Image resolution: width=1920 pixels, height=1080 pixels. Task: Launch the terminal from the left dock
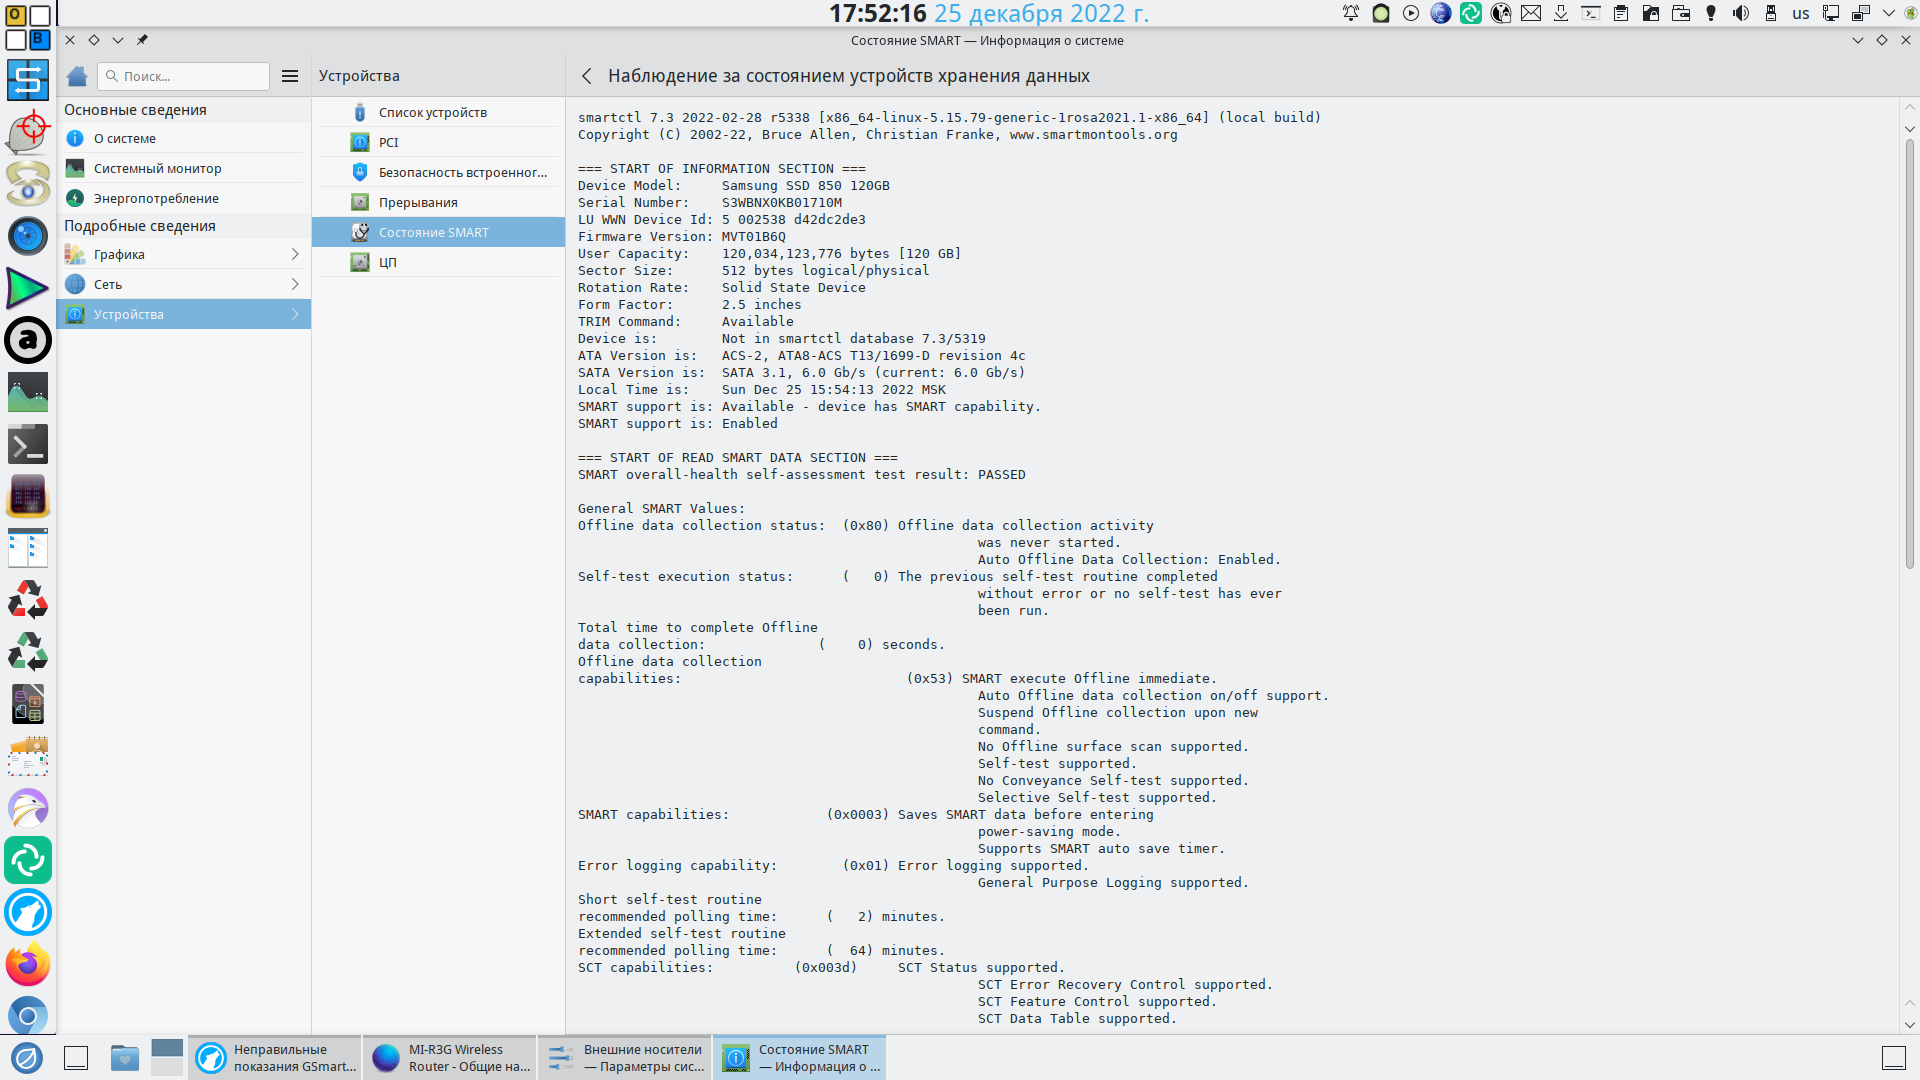27,444
